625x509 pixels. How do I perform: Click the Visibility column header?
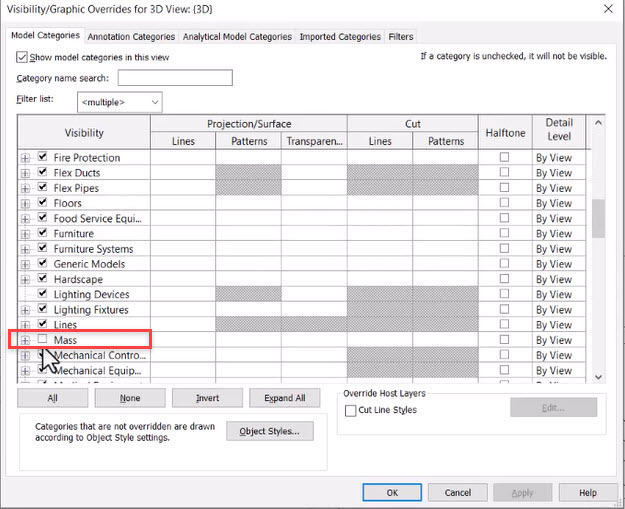point(84,133)
